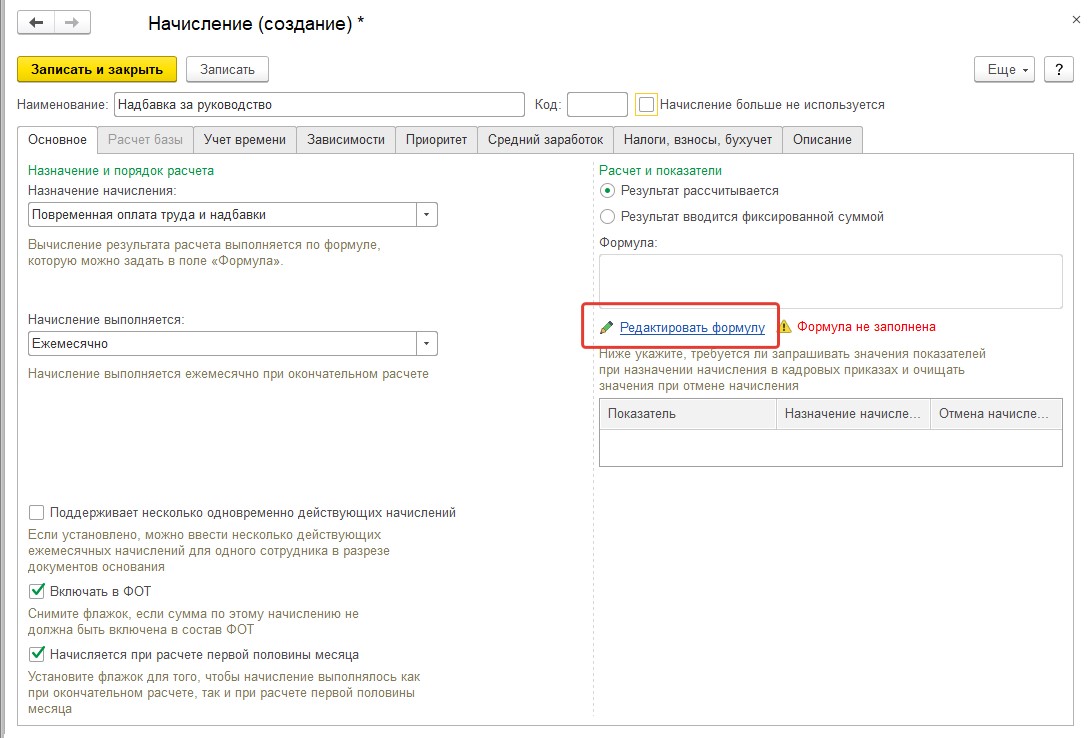The width and height of the screenshot is (1090, 738).
Task: Open the 'Средний заработок' tab
Action: coord(545,140)
